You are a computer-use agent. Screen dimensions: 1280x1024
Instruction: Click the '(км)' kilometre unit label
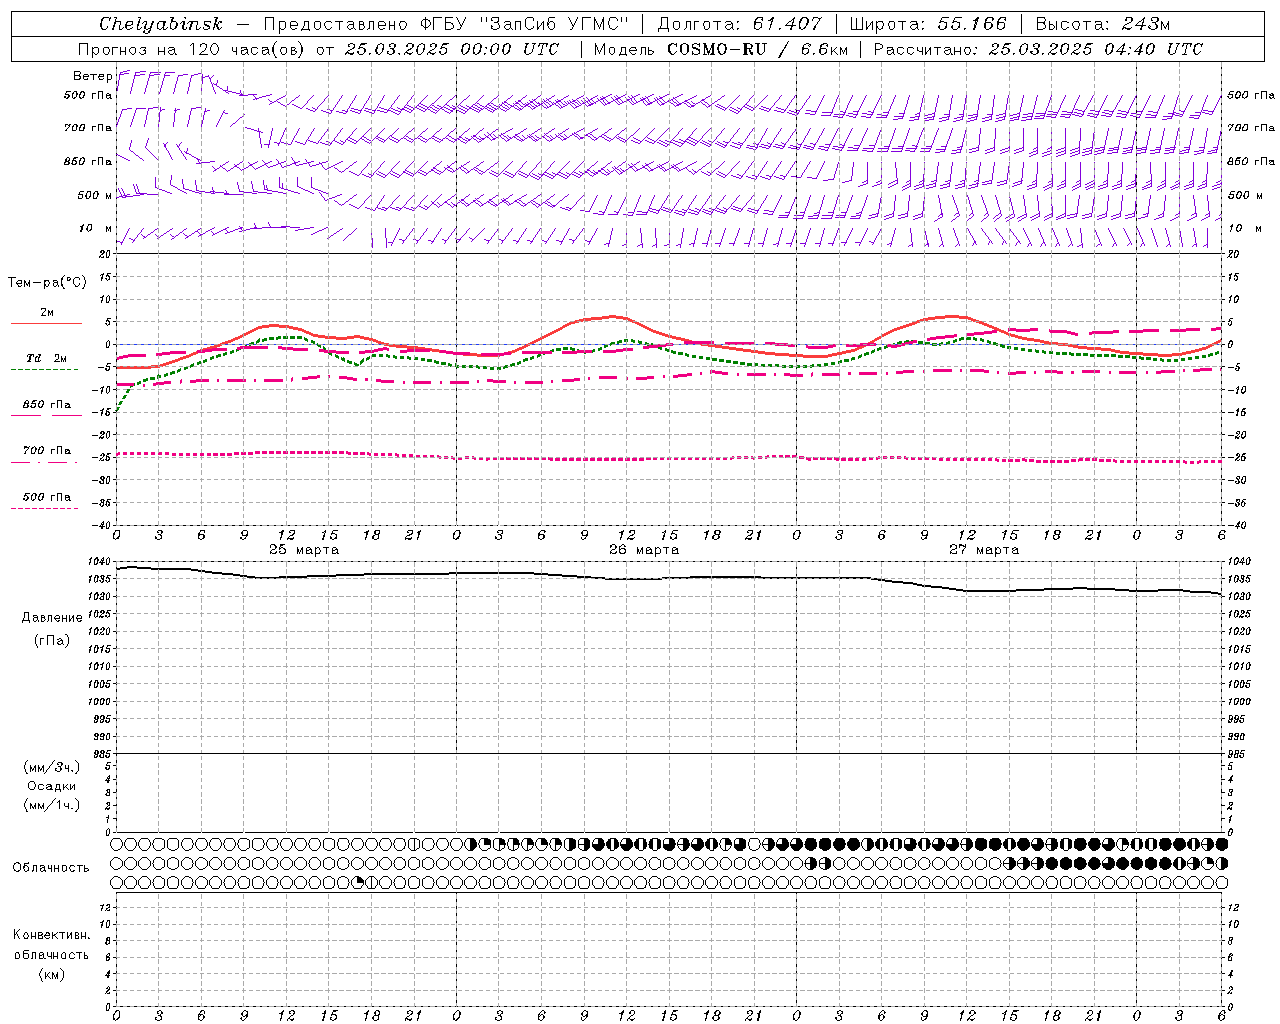[52, 974]
